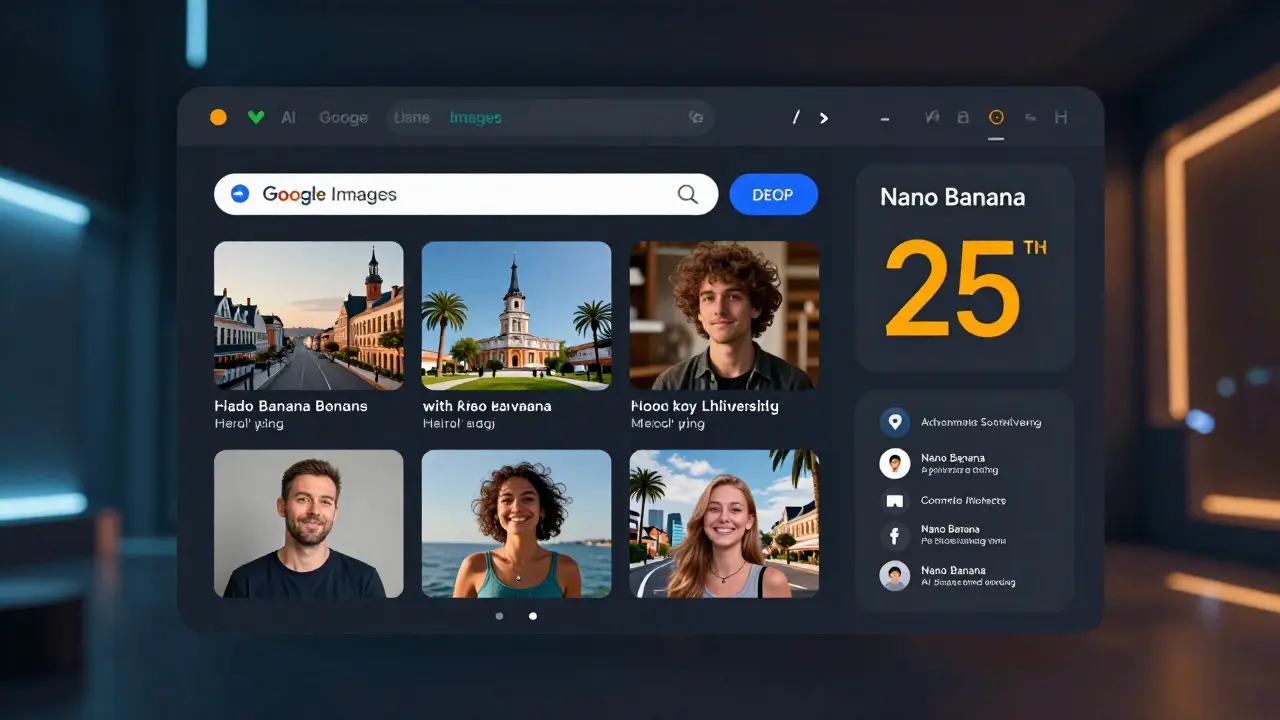Click the right chevron in the top bar
Image resolution: width=1280 pixels, height=720 pixels.
point(824,117)
